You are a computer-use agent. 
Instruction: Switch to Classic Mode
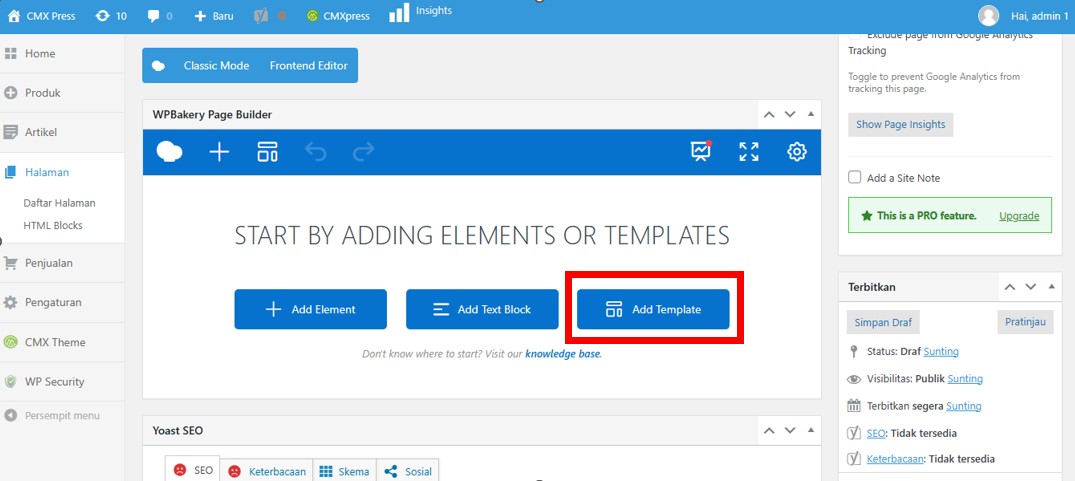click(216, 66)
